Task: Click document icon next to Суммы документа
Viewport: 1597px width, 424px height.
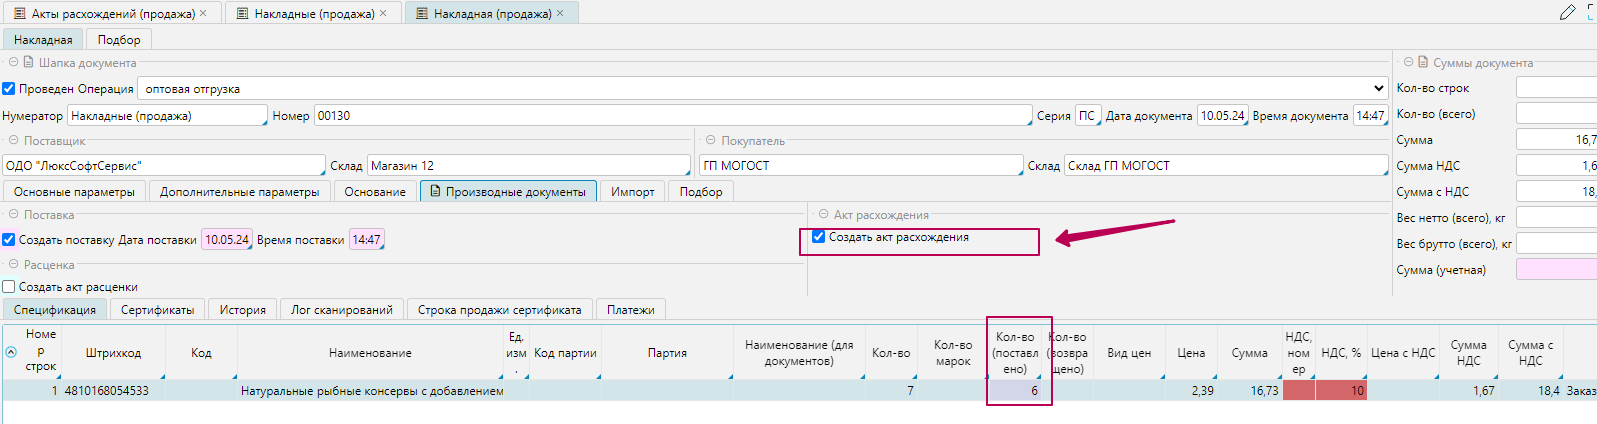Action: click(1423, 62)
